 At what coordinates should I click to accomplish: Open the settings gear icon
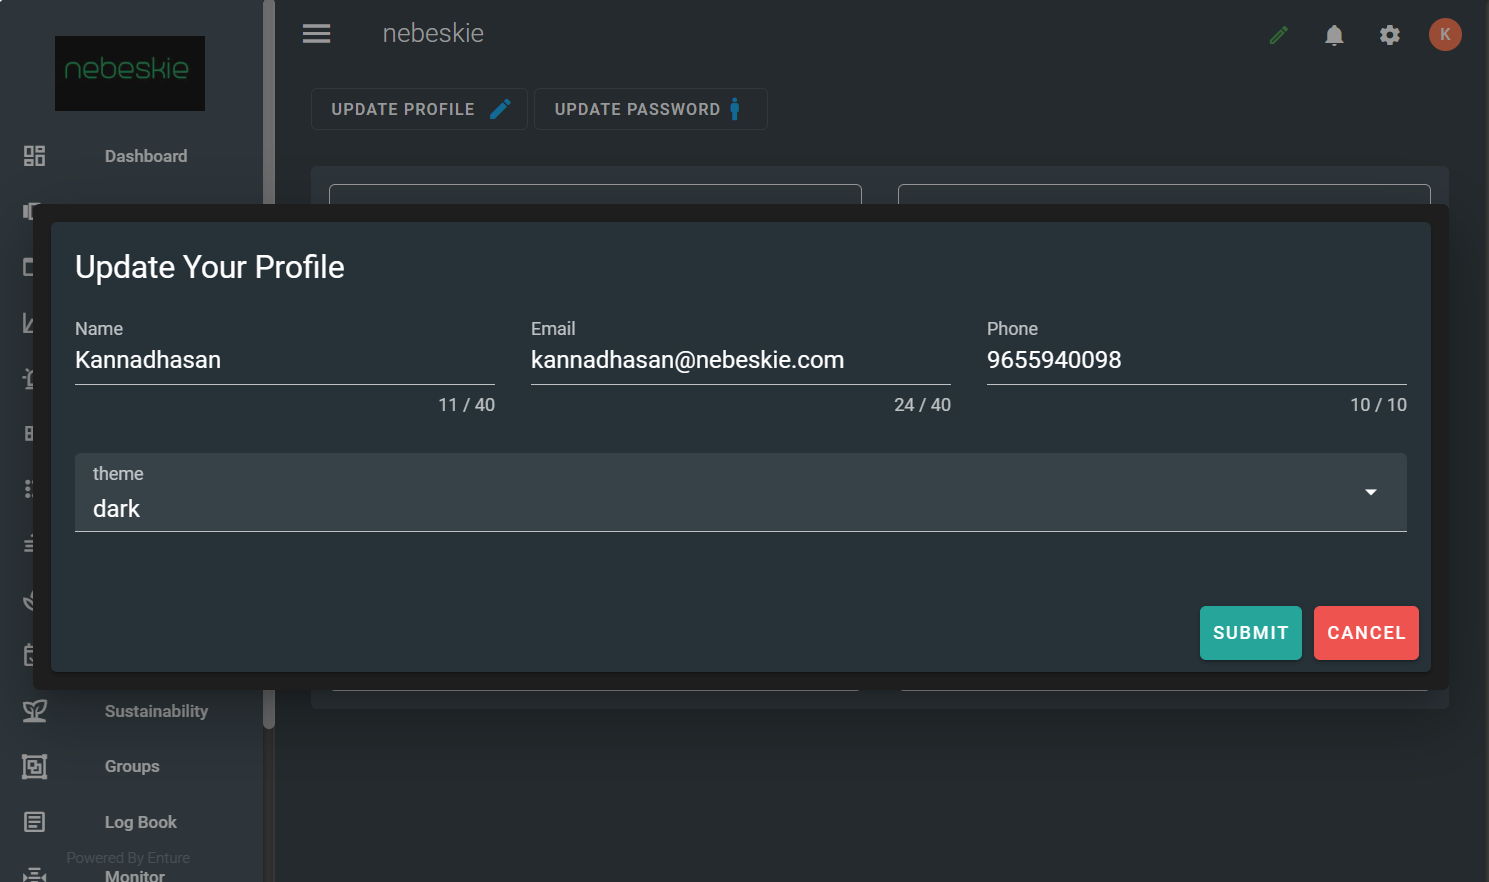pos(1389,36)
